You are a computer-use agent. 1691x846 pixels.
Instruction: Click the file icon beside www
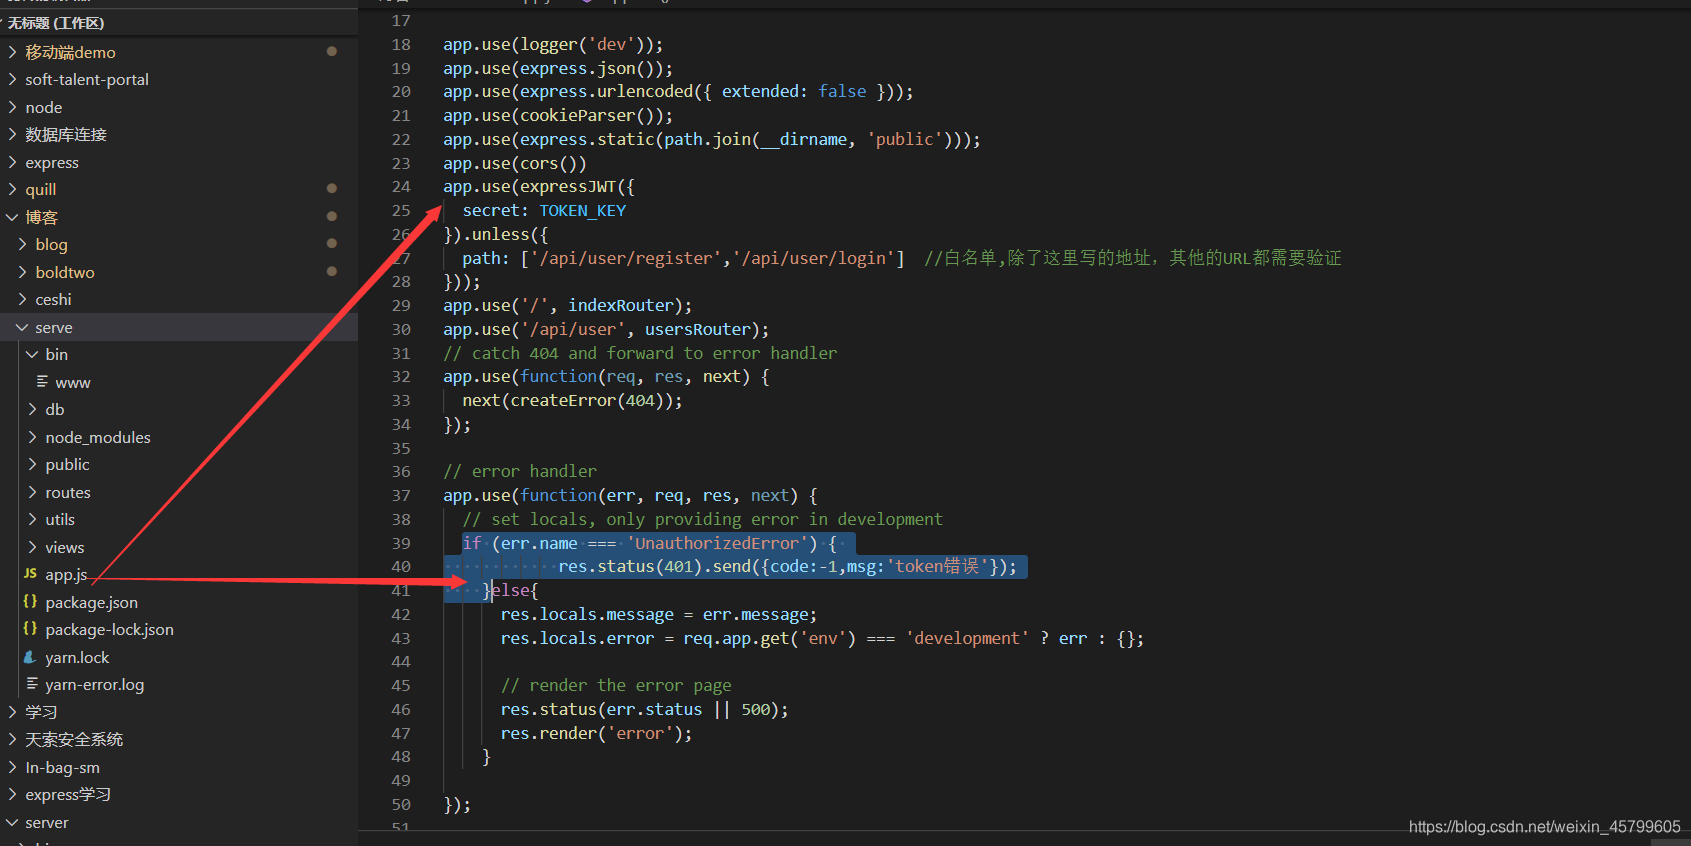coord(42,382)
